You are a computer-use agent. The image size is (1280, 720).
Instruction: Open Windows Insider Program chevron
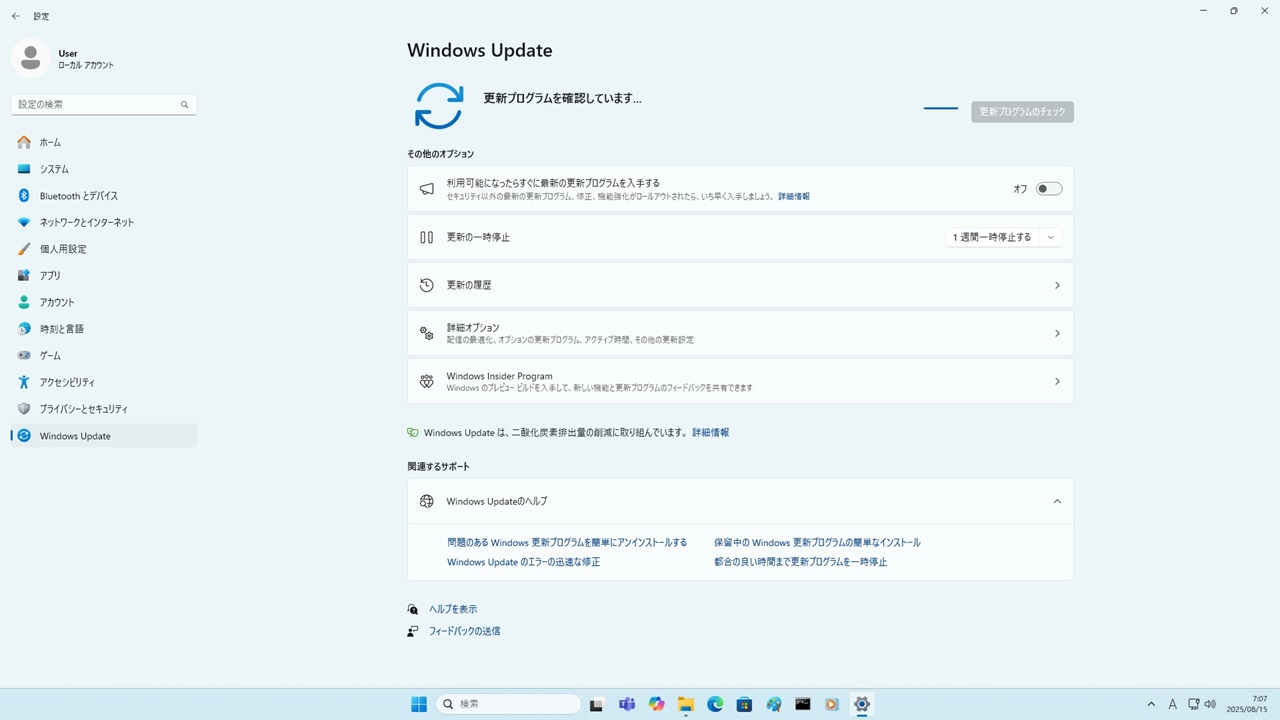tap(1057, 381)
